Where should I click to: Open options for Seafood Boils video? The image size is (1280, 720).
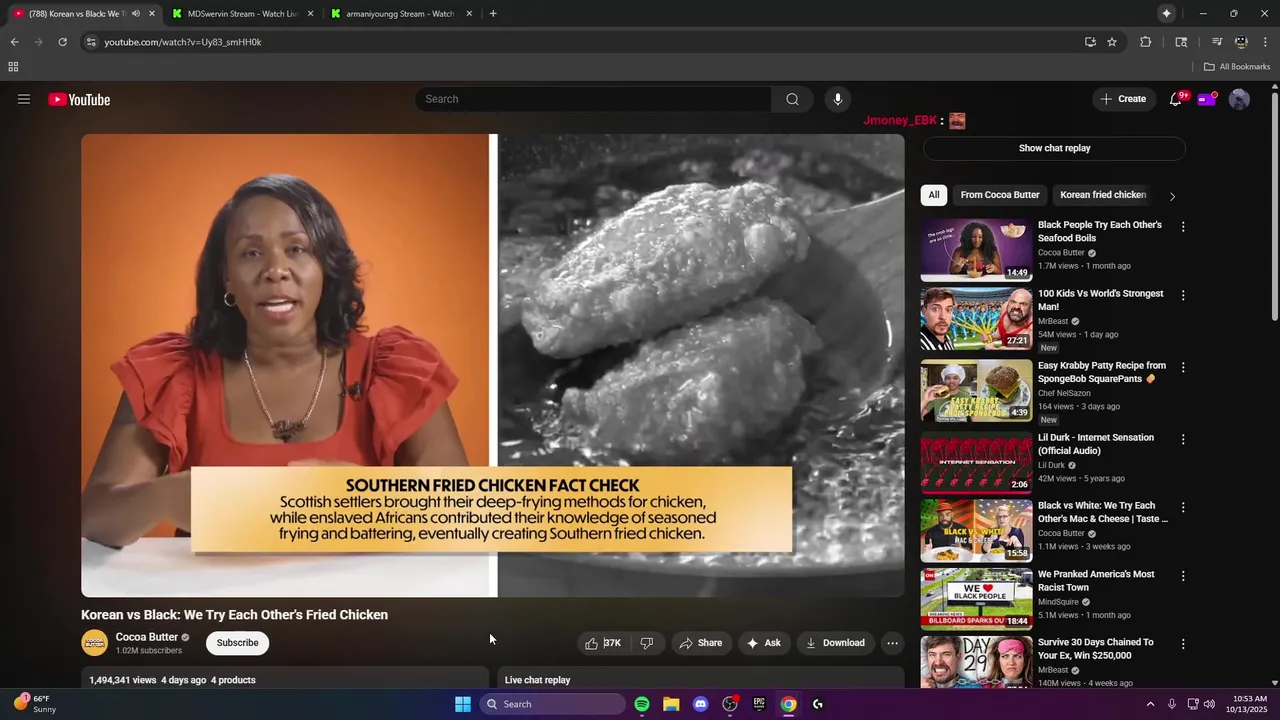click(1183, 227)
